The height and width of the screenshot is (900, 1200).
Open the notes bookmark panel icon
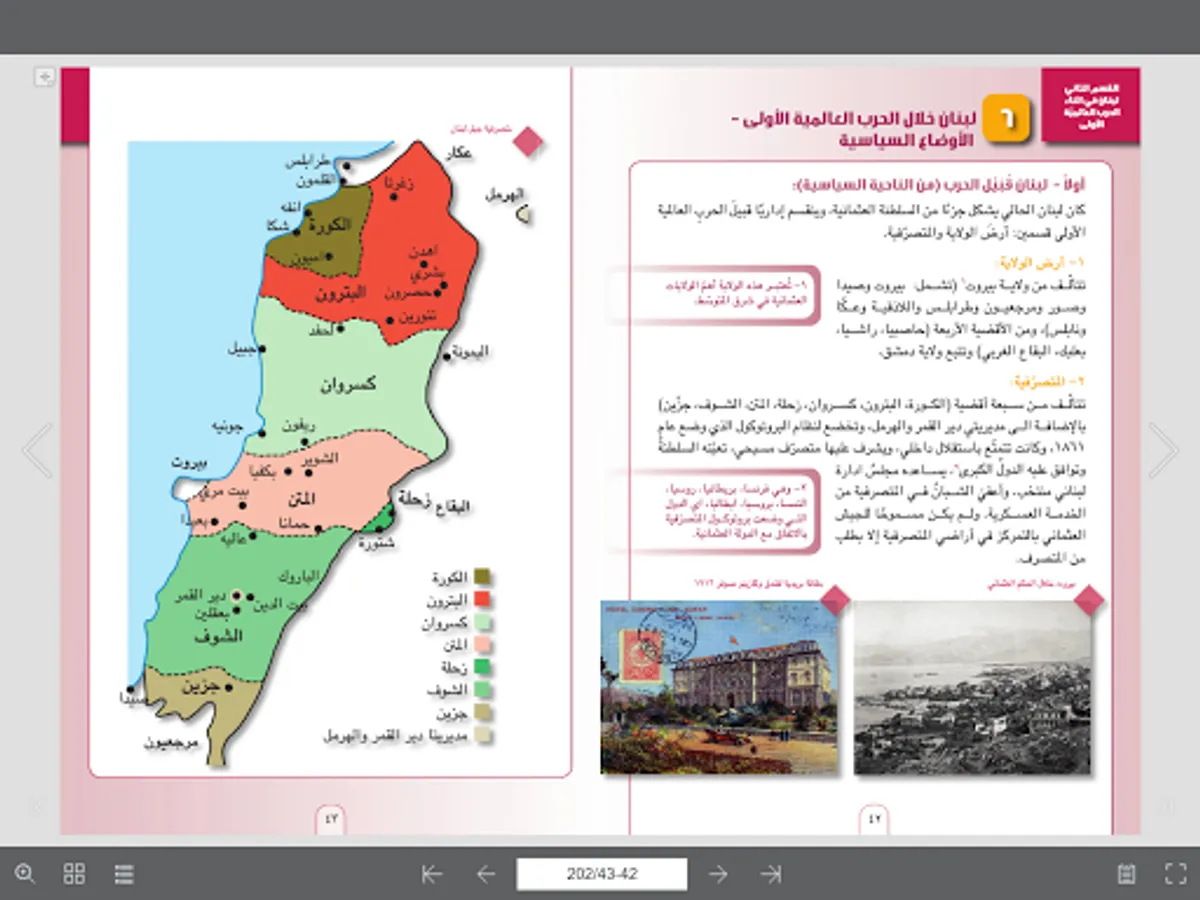(x=1126, y=873)
